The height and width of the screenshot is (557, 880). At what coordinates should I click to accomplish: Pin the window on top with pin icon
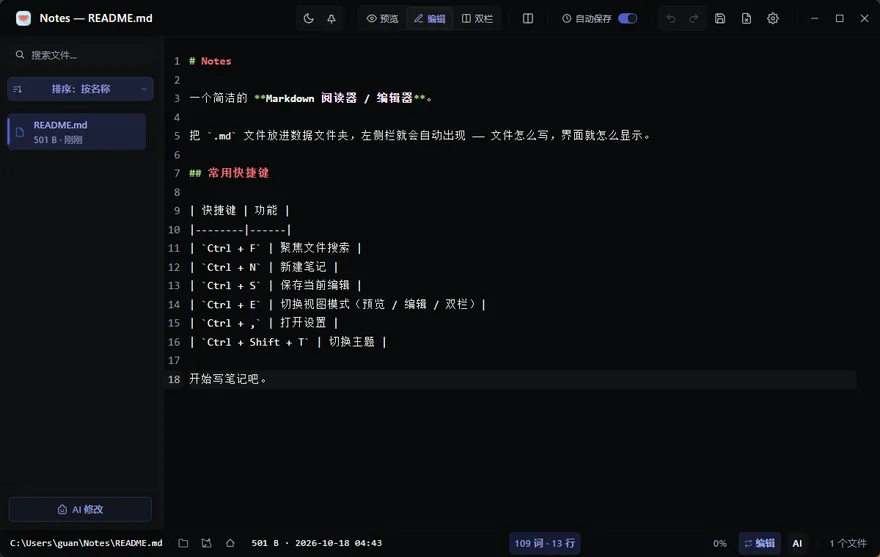[332, 19]
